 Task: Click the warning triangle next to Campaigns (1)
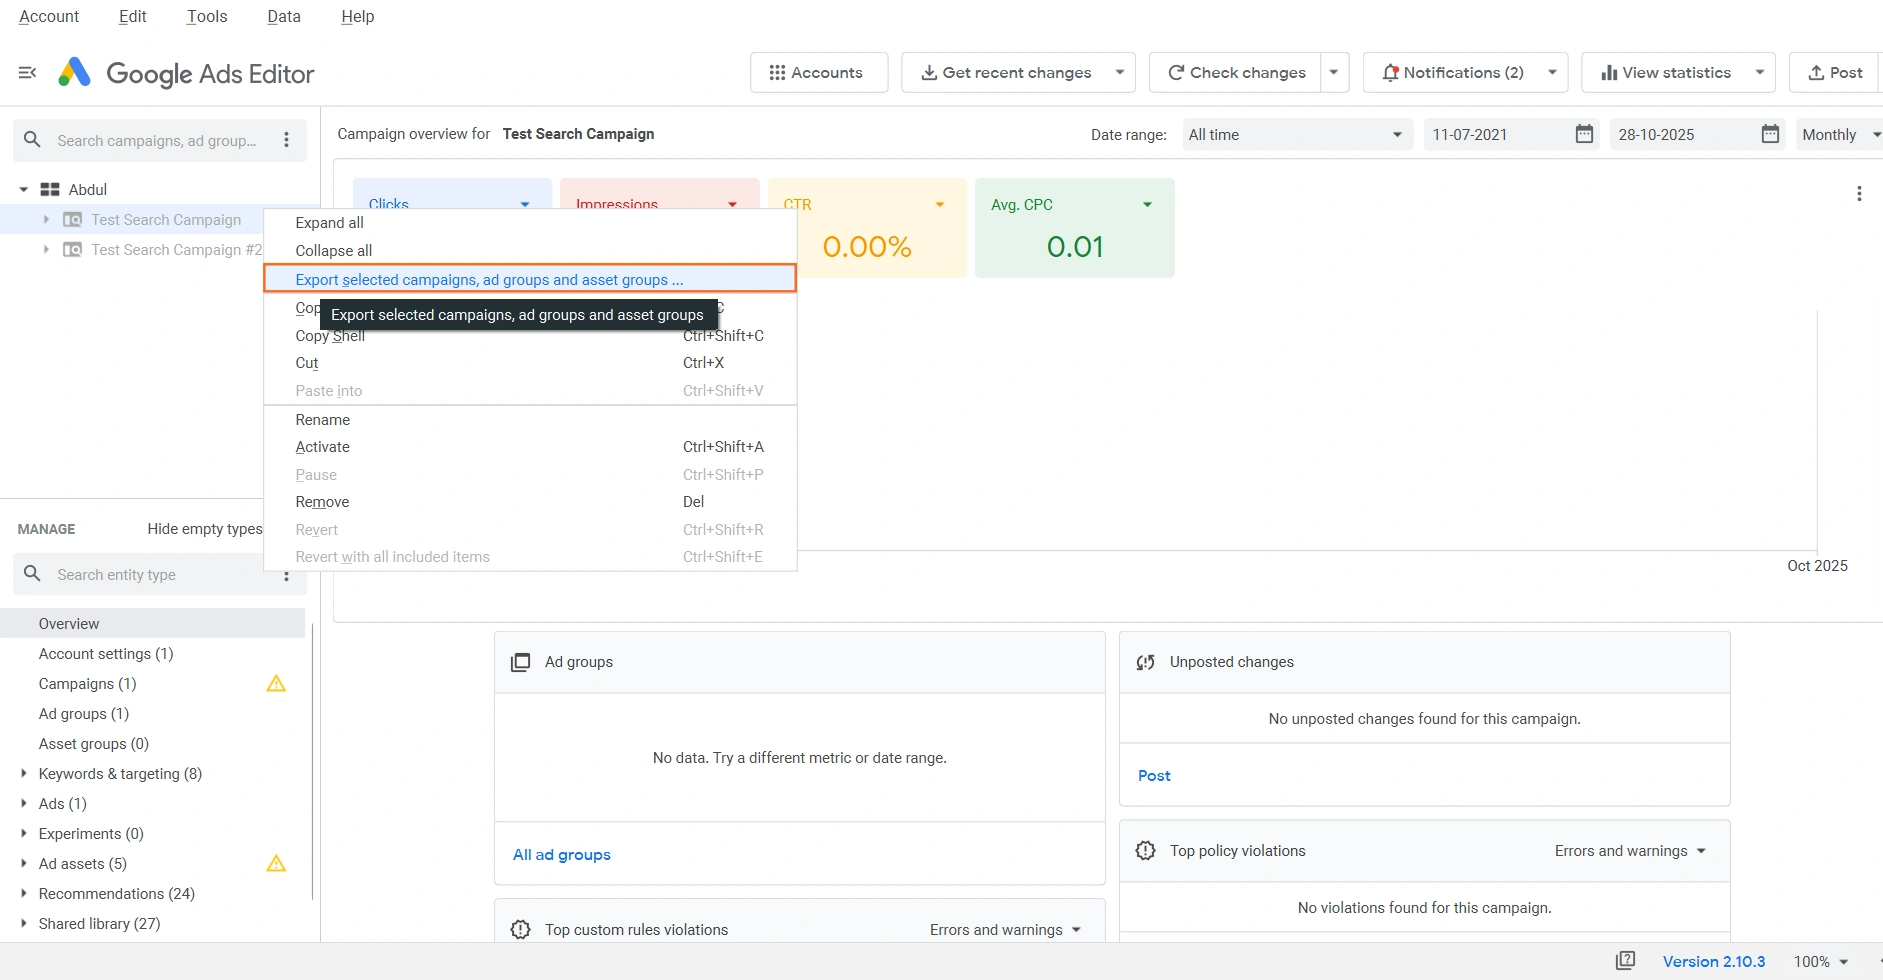pyautogui.click(x=277, y=684)
